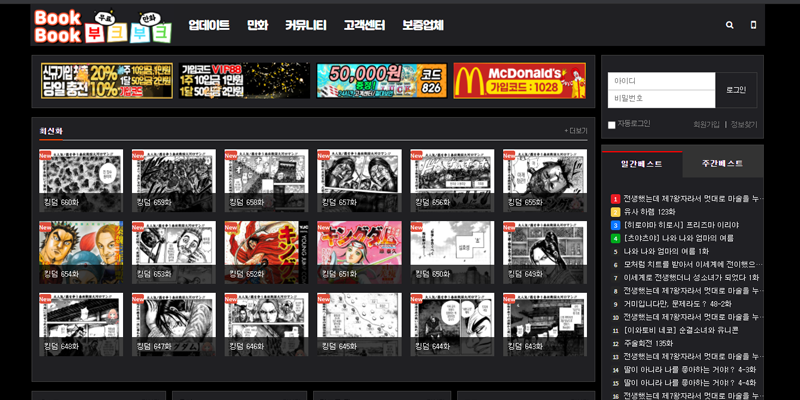Open the 신규가입 20% banner
This screenshot has width=800, height=400.
point(107,81)
